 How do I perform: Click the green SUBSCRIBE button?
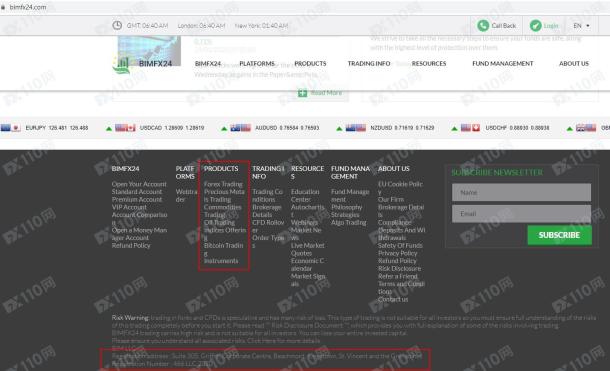(x=559, y=235)
